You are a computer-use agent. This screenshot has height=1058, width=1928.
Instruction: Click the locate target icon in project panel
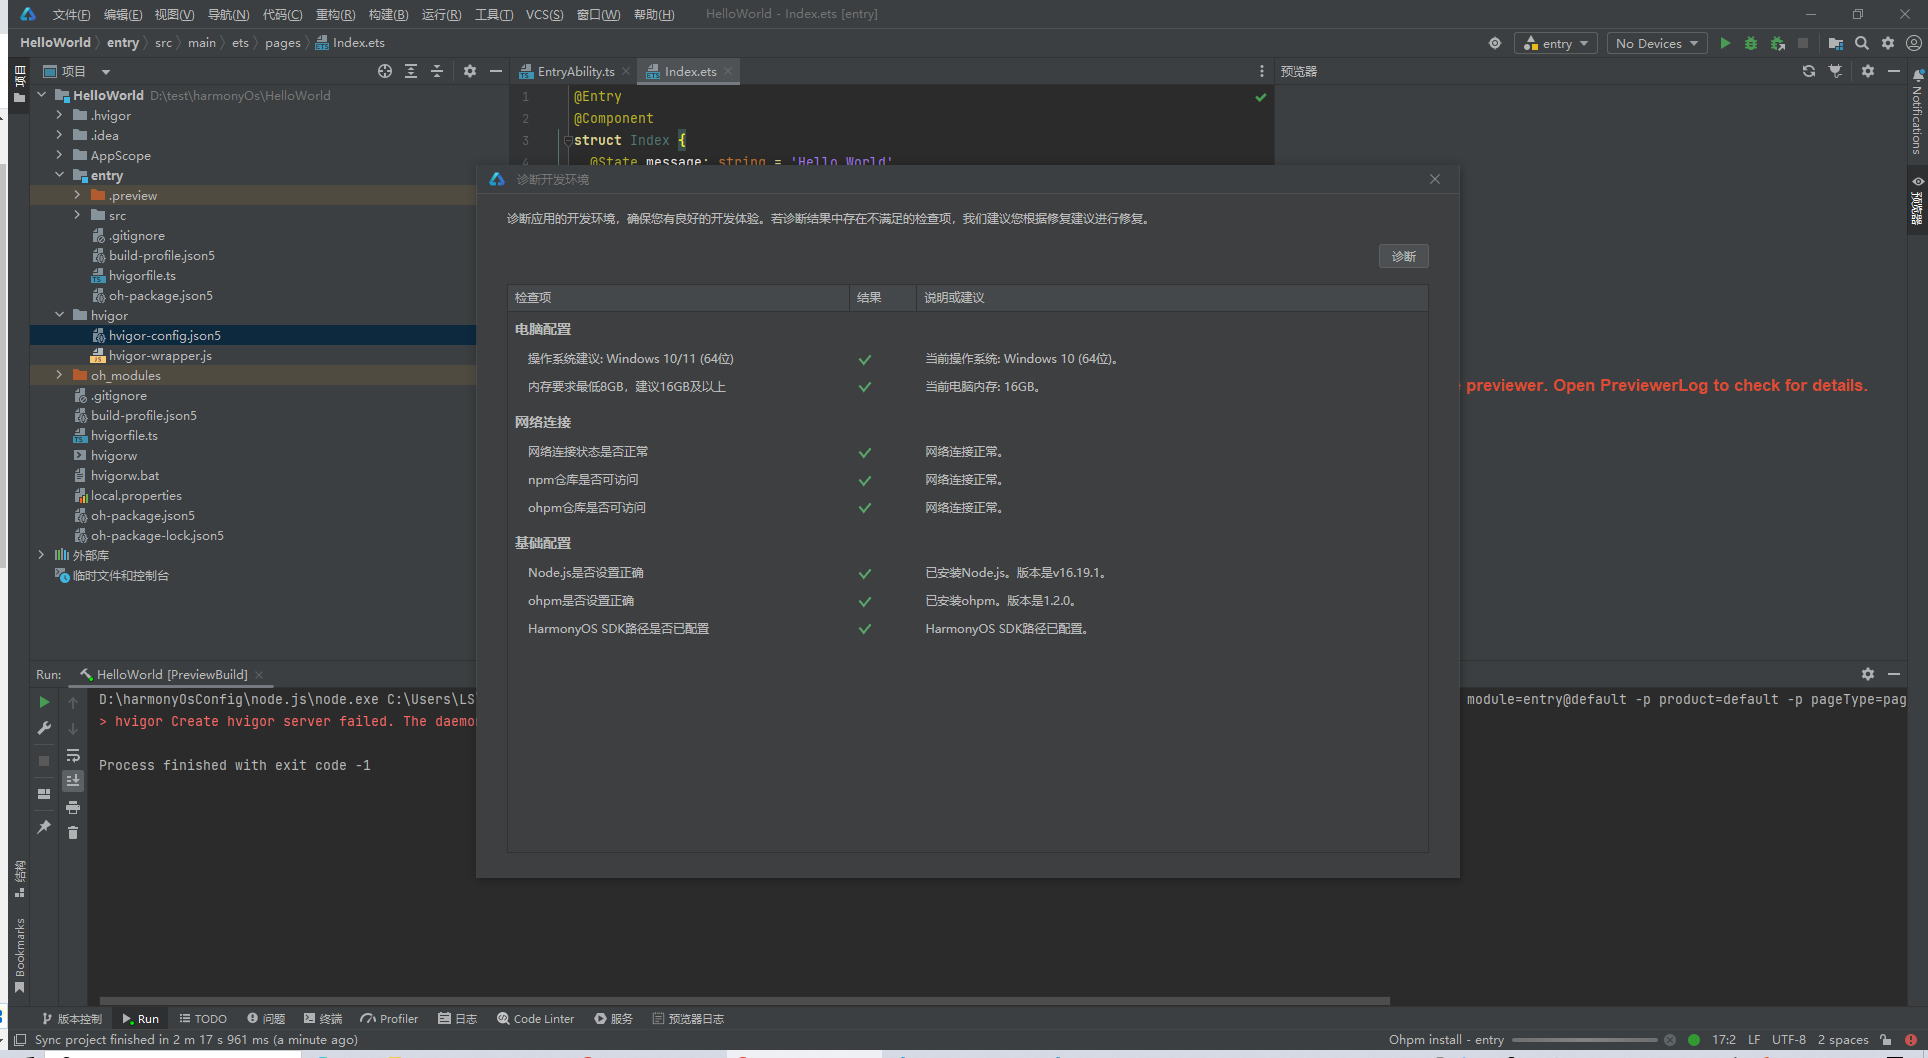[x=385, y=71]
